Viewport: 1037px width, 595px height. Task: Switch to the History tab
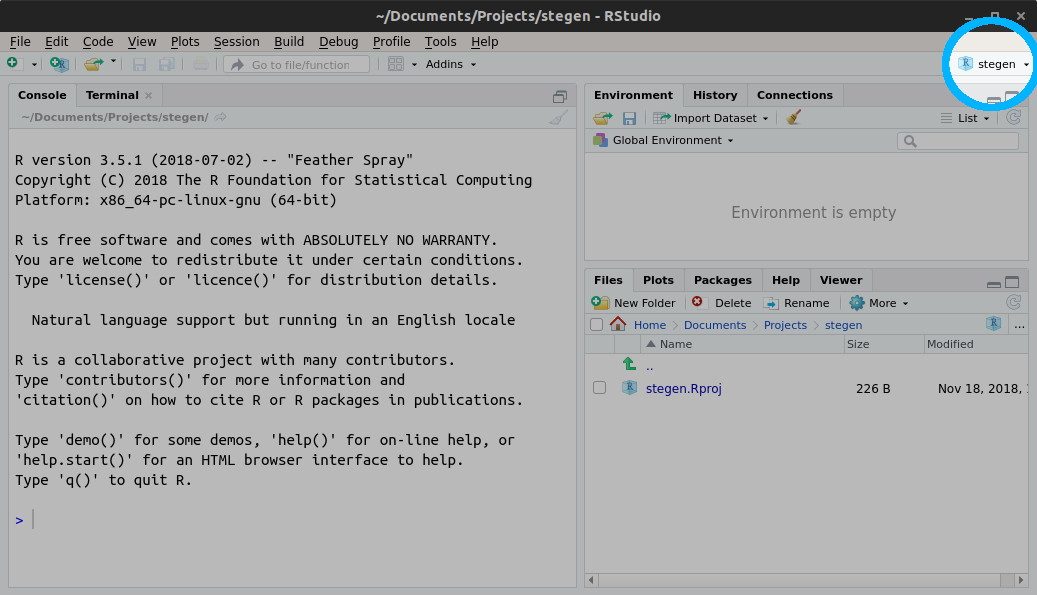(x=715, y=95)
